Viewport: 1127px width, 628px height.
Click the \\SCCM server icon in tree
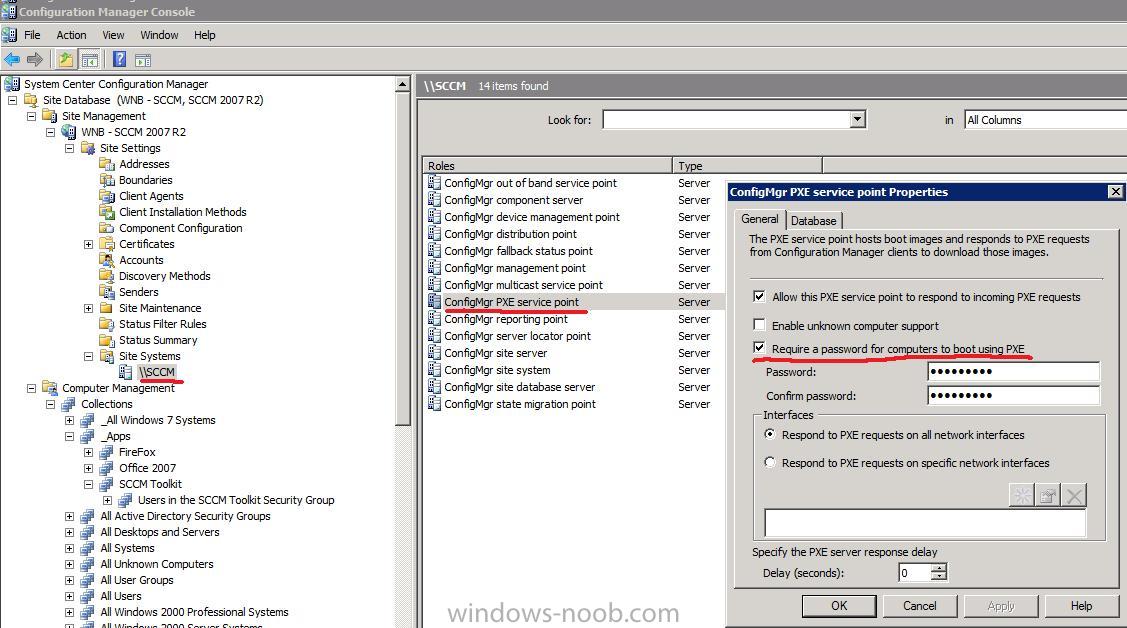(126, 372)
